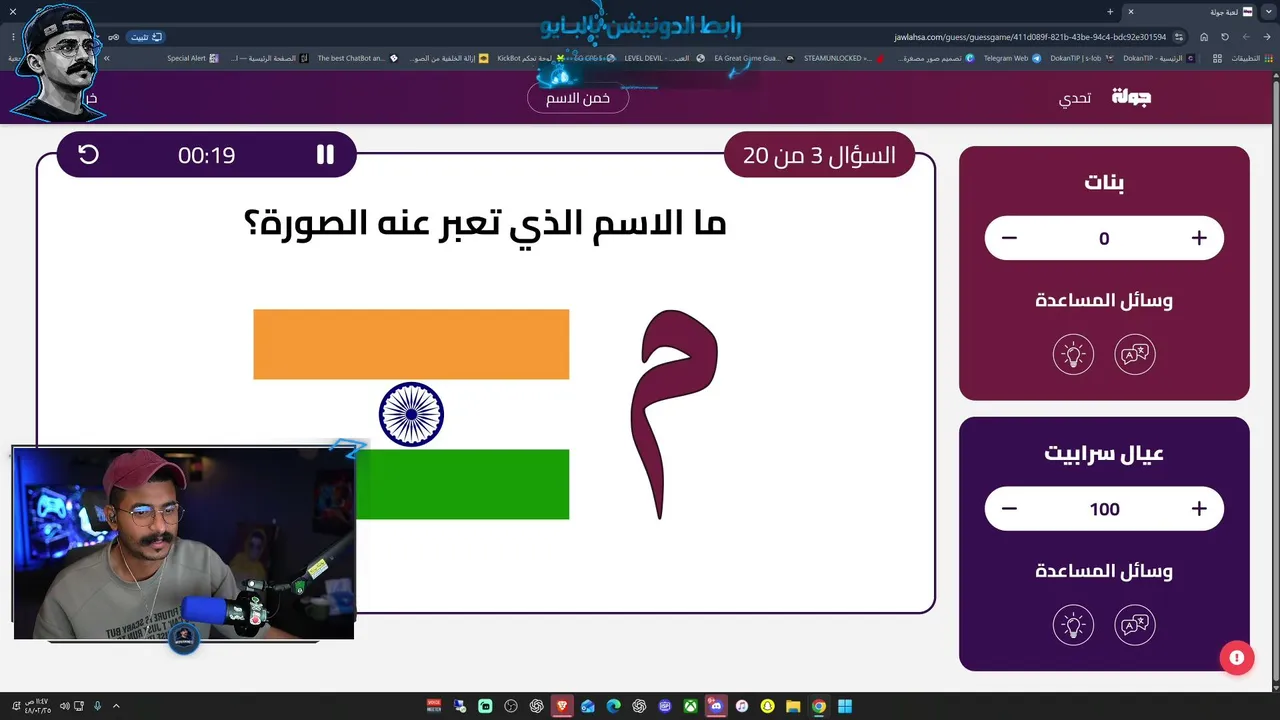Screen dimensions: 1280x720
Task: Switch to the لعبة جولة tab
Action: point(1192,12)
